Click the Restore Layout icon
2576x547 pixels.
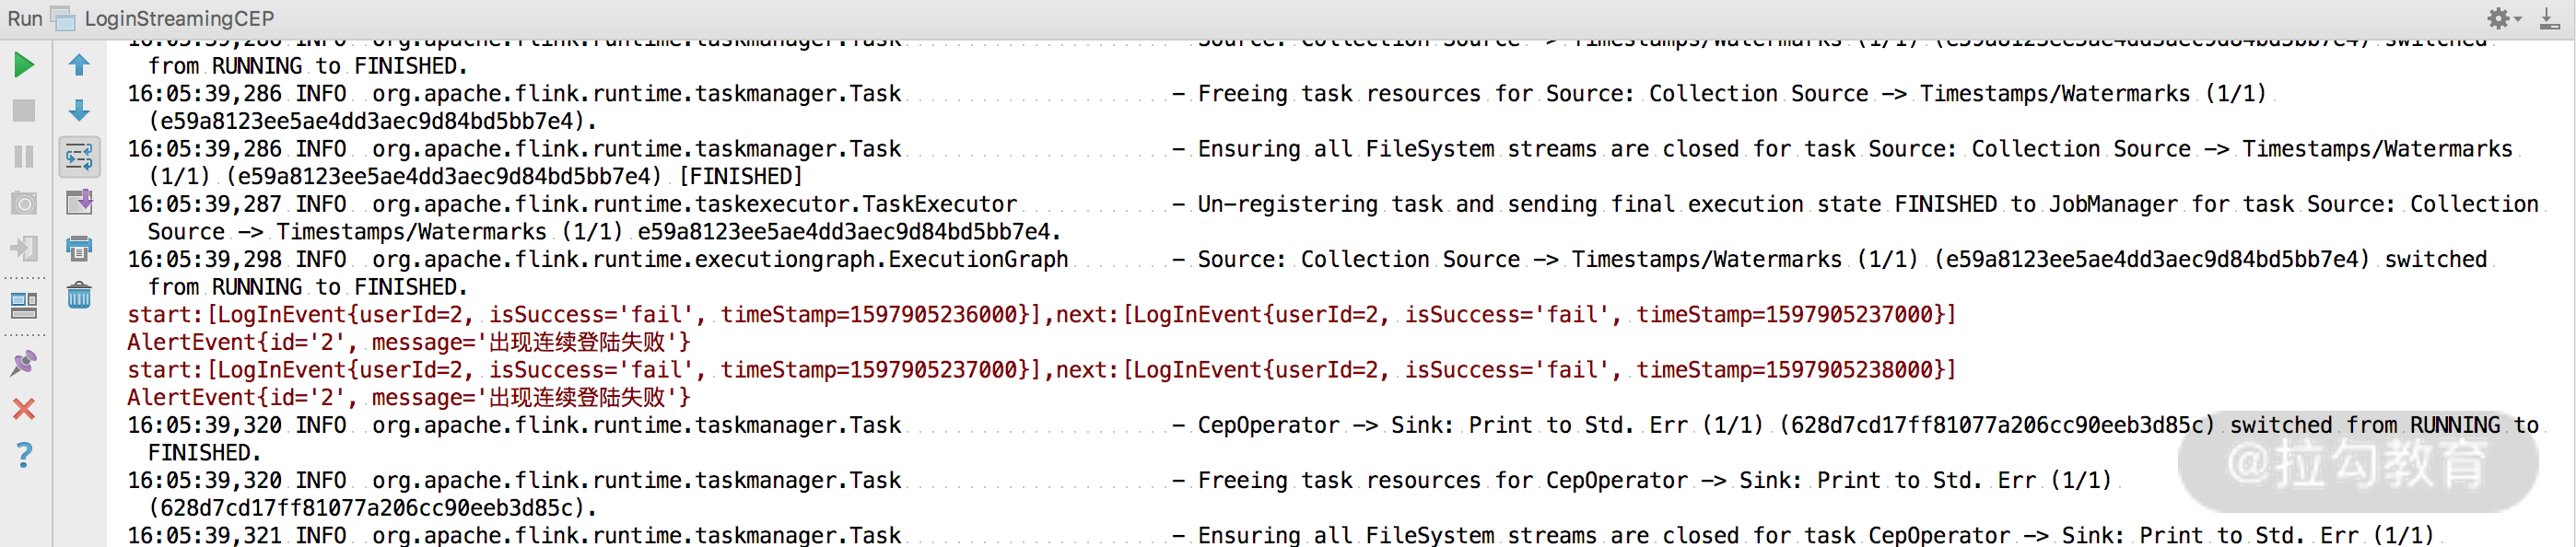pyautogui.click(x=24, y=306)
